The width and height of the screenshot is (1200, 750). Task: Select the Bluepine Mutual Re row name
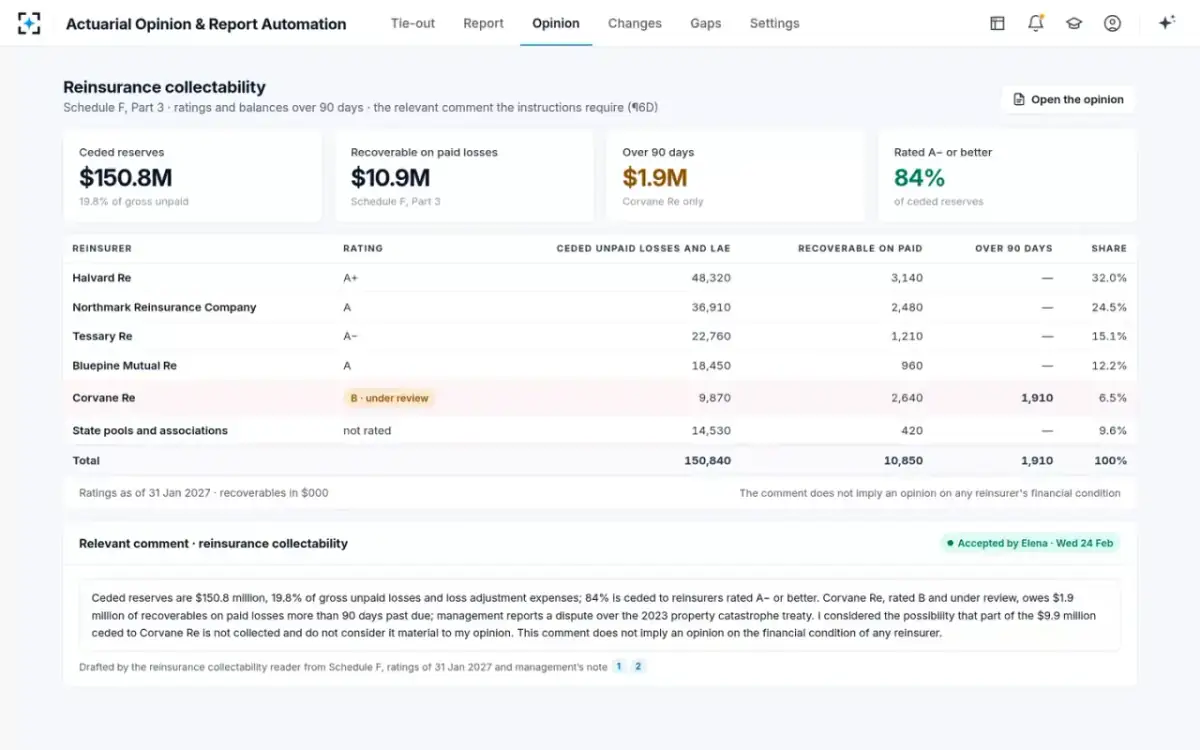pos(124,366)
